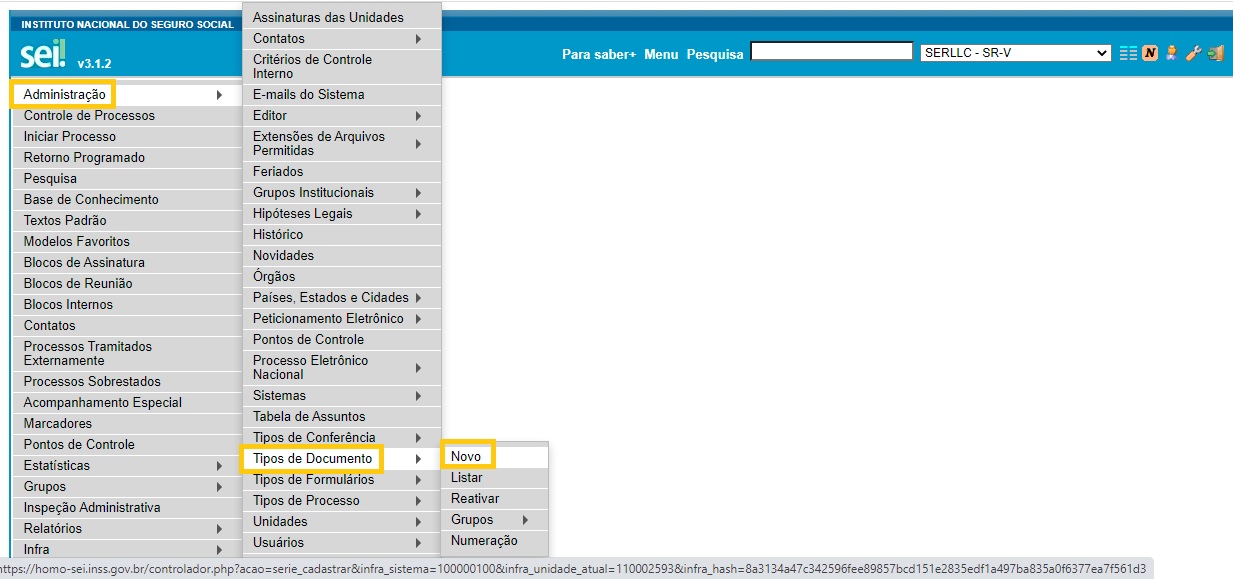The height and width of the screenshot is (579, 1233).
Task: Click the Pesquisa link in header bar
Action: [715, 54]
